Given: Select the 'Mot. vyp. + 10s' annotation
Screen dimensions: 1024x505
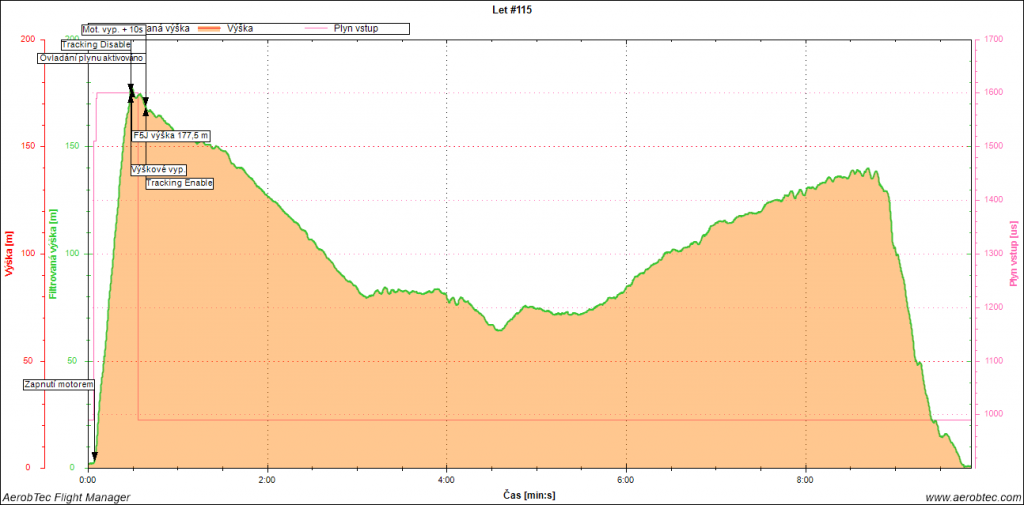Looking at the screenshot, I should pos(113,31).
